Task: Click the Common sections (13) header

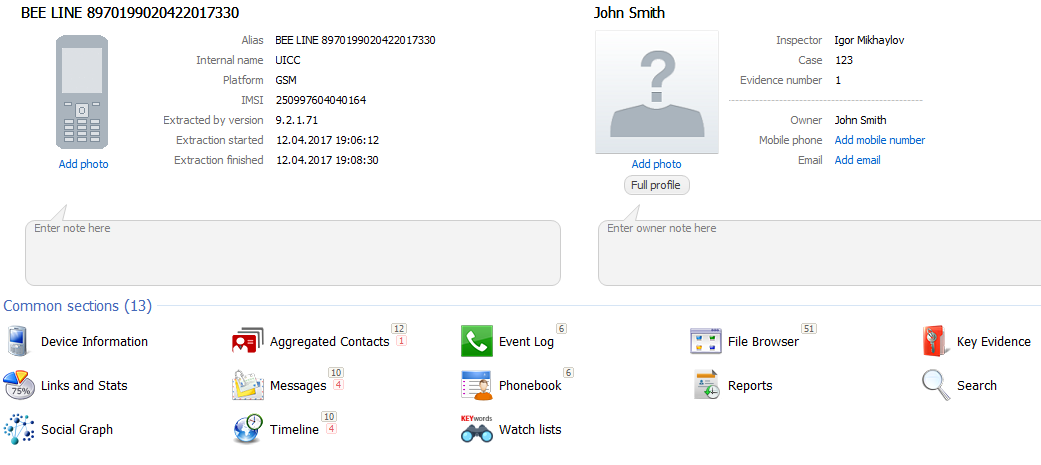Action: [78, 306]
